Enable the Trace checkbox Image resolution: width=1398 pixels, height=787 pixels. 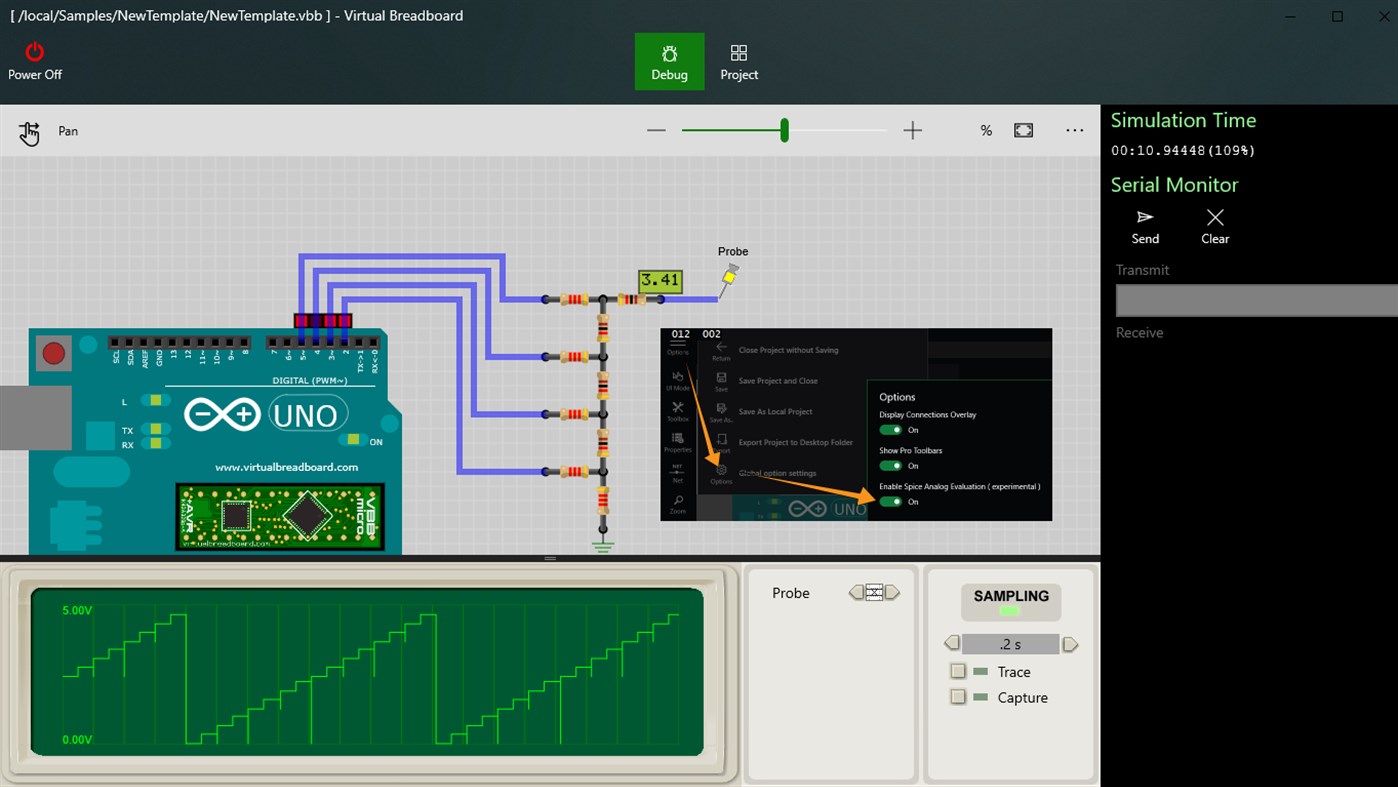tap(957, 671)
